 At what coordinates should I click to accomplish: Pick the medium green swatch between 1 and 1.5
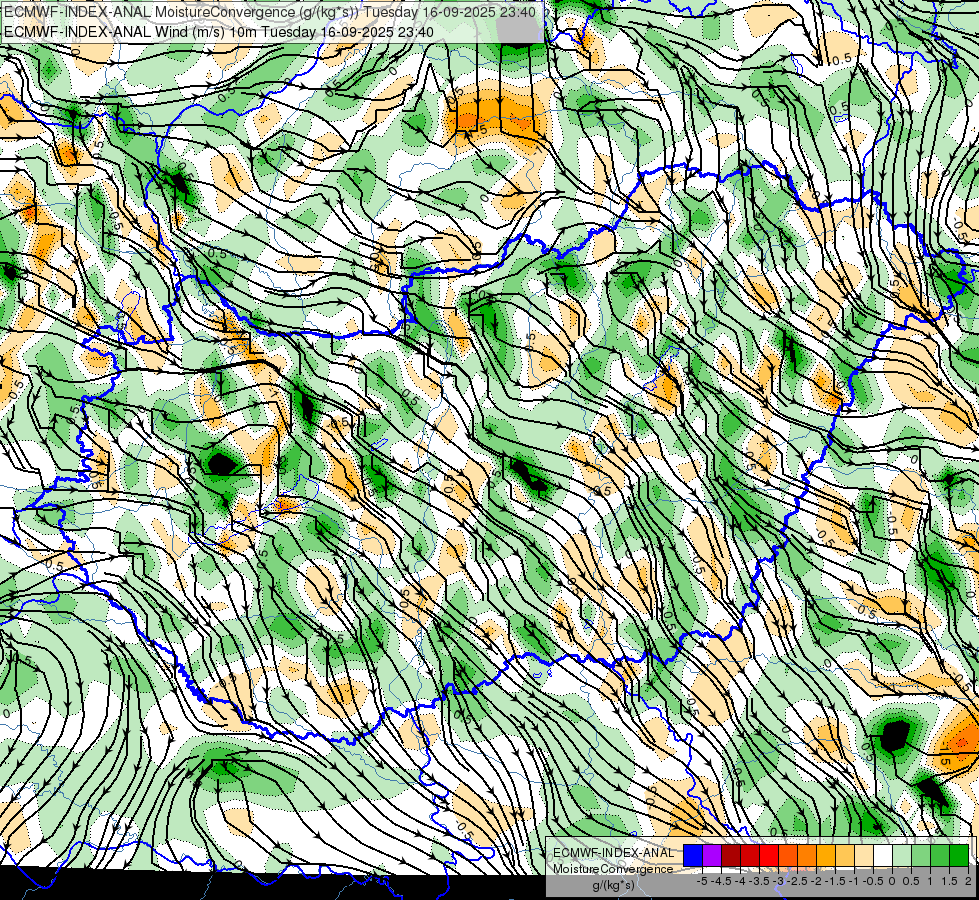(940, 855)
